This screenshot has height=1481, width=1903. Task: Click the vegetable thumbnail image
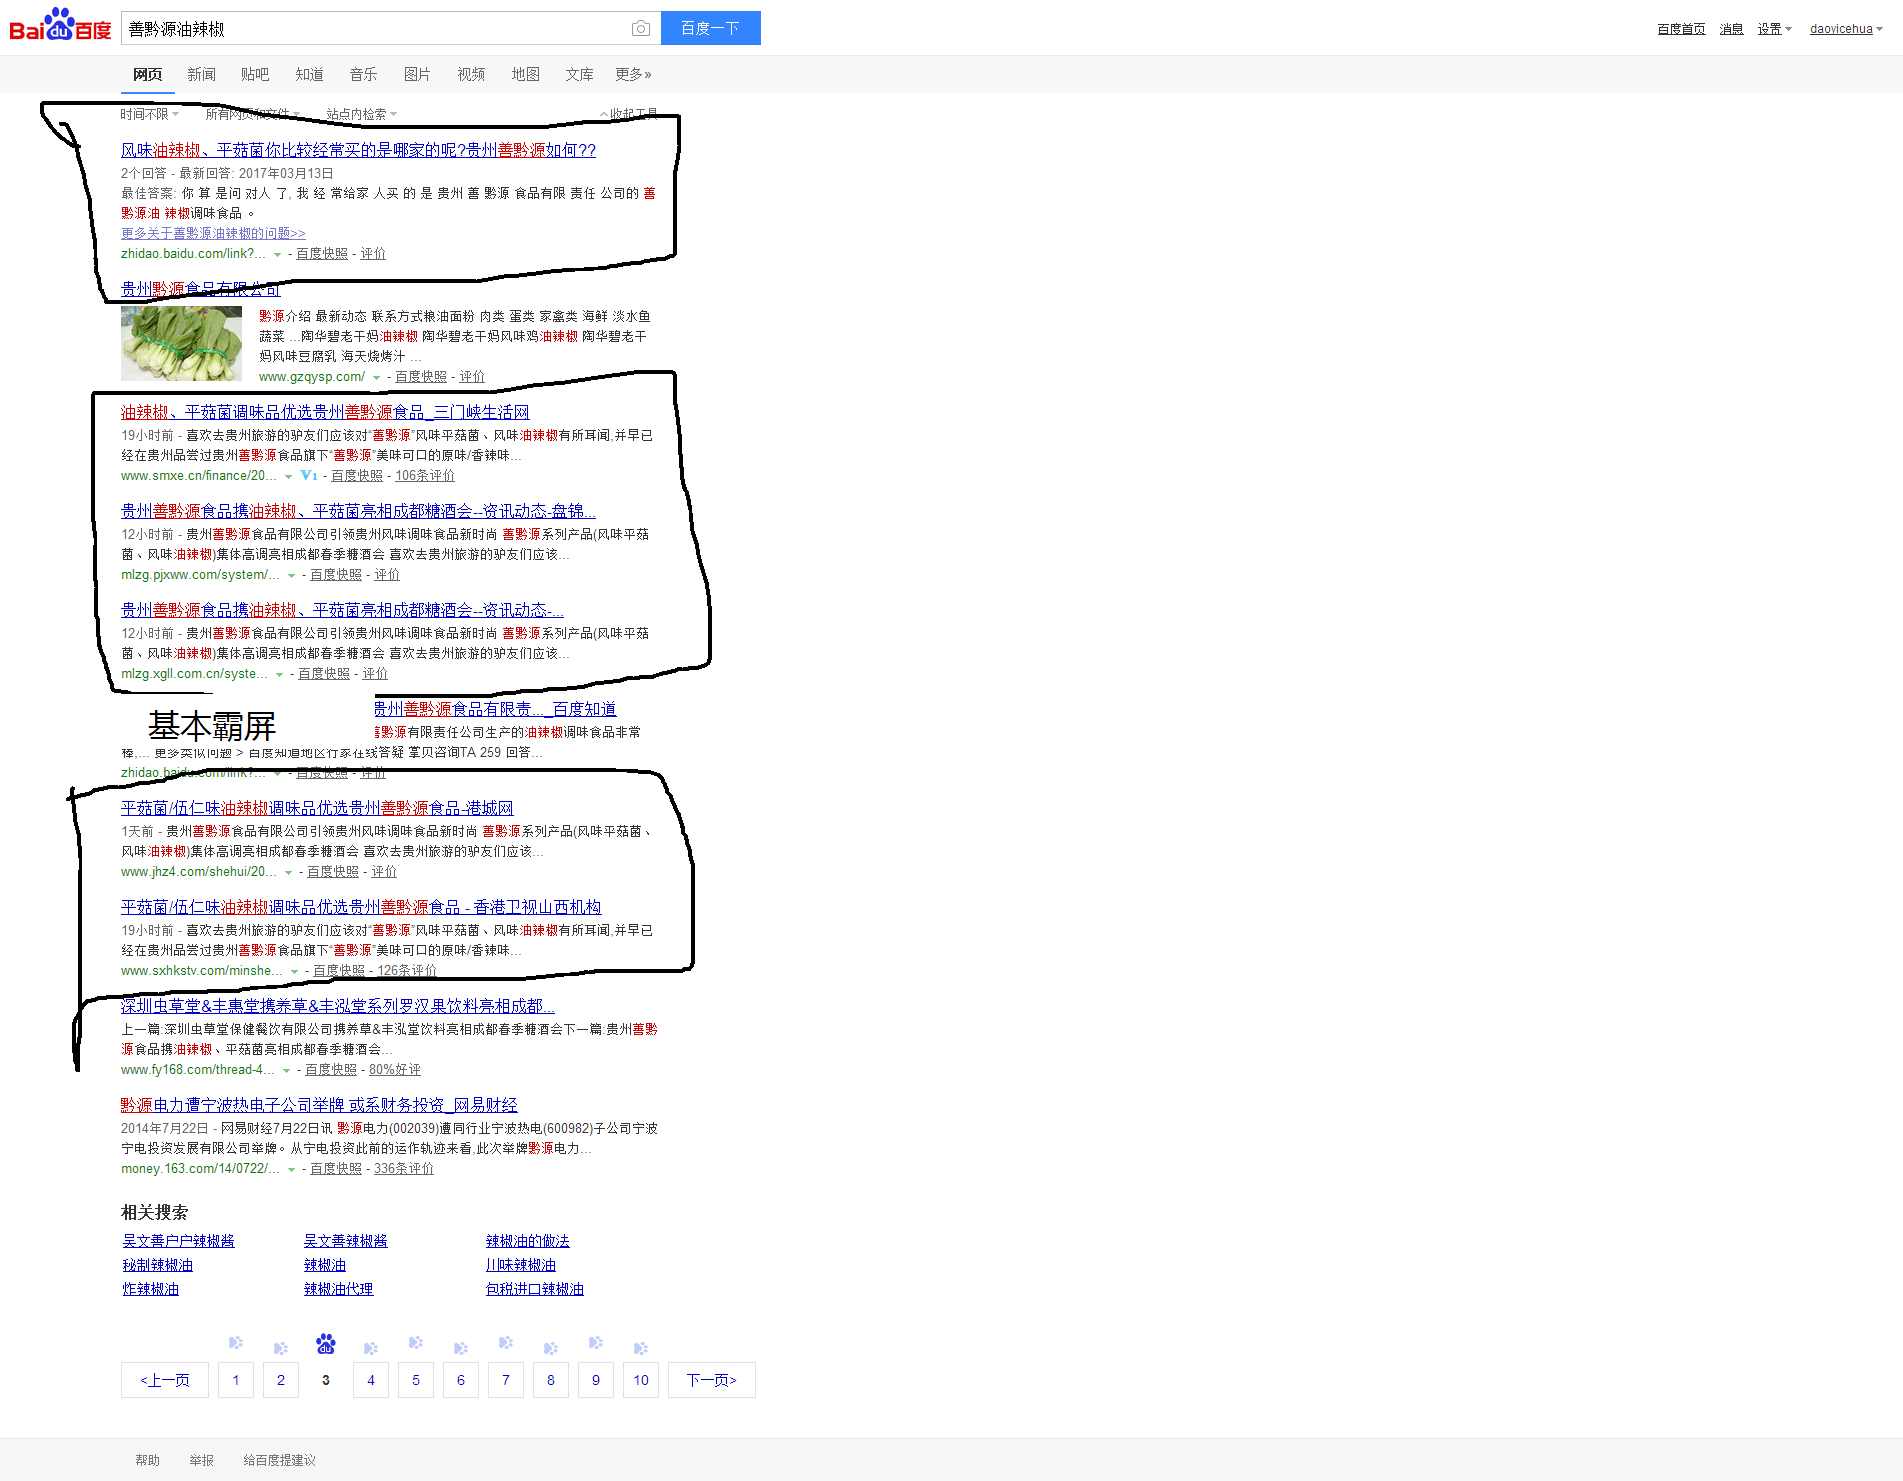pos(181,343)
